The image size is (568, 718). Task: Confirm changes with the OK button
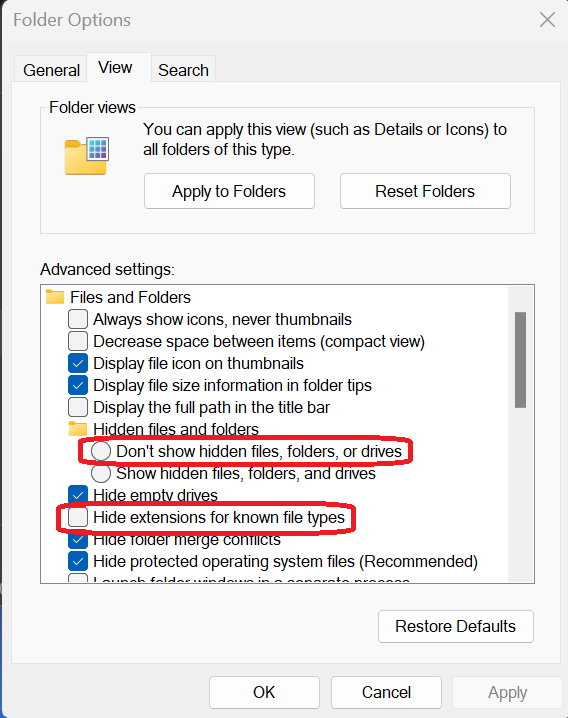pos(264,692)
